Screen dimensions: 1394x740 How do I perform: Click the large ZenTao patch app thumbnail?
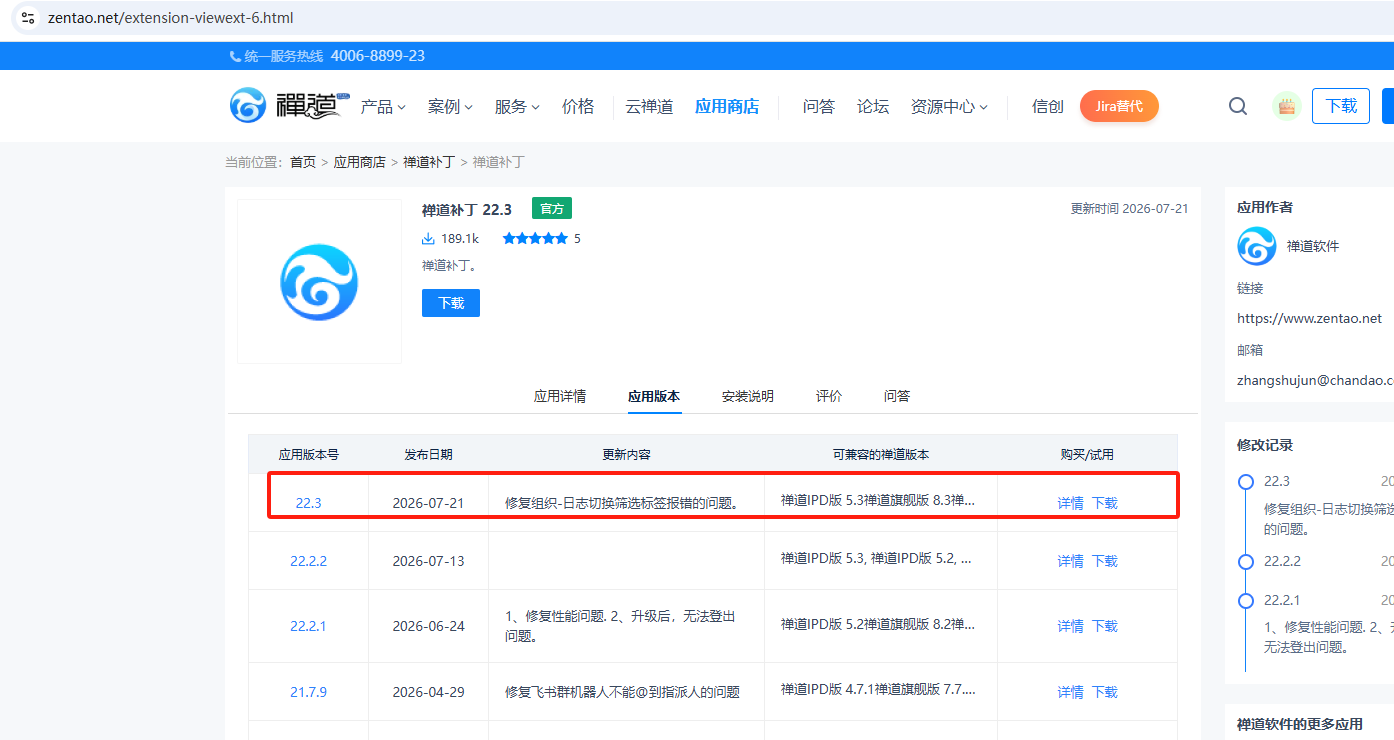click(319, 281)
